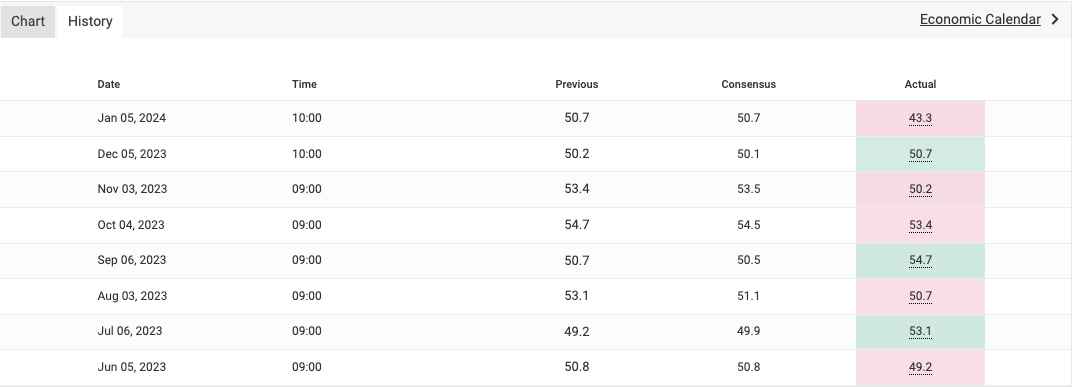Click the Aug 03, 2023 actual value
The height and width of the screenshot is (387, 1073).
coord(920,296)
